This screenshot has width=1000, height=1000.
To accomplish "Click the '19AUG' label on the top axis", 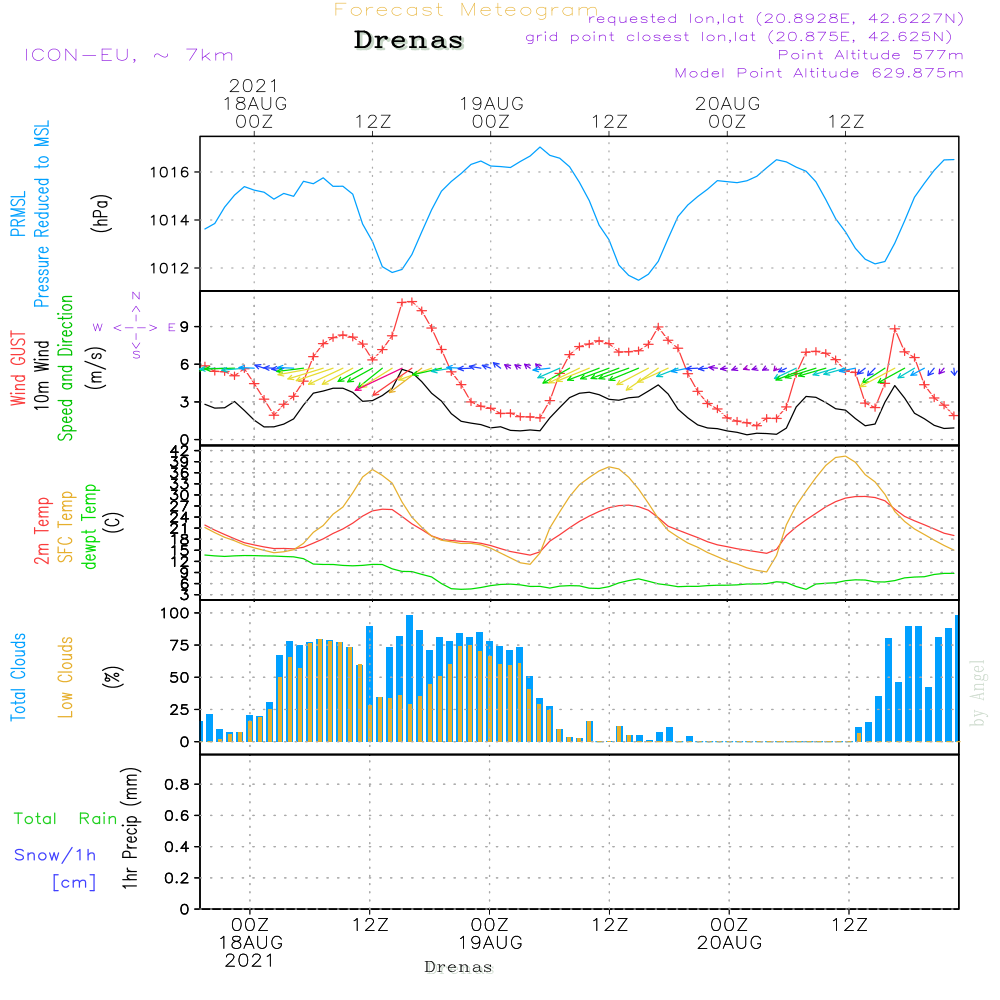I will click(x=492, y=103).
